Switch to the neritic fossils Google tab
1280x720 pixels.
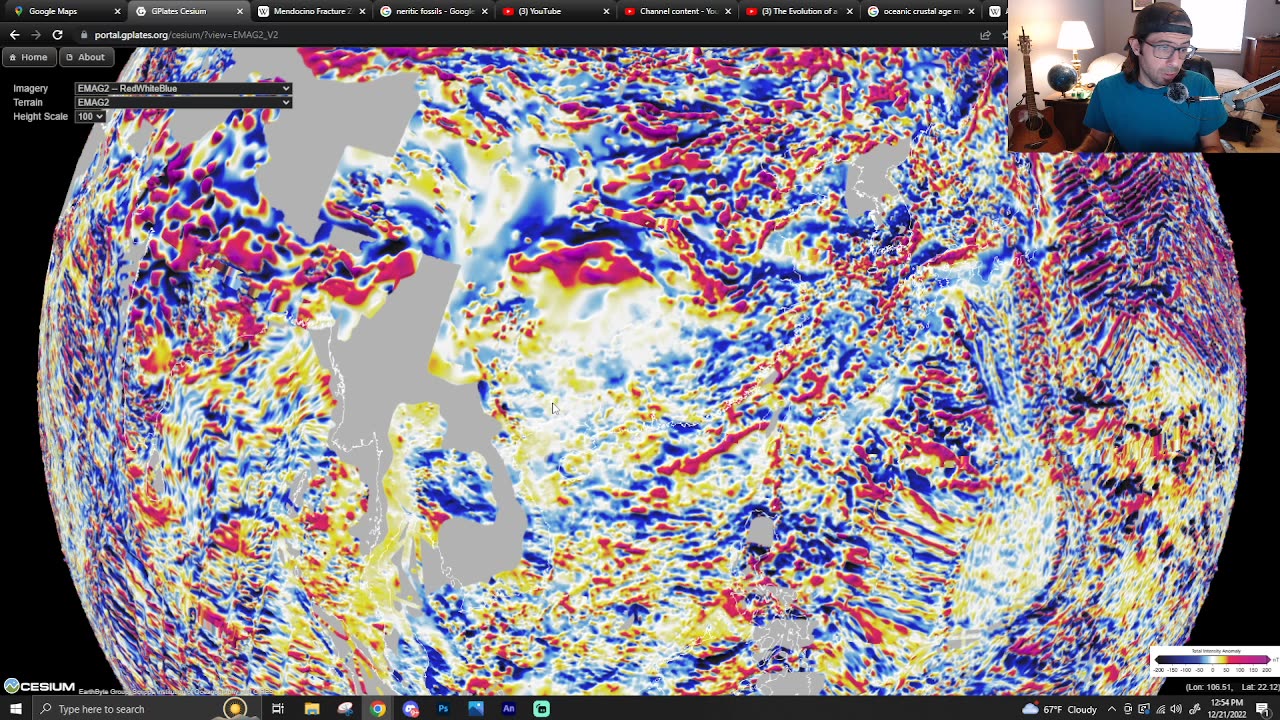click(x=433, y=11)
